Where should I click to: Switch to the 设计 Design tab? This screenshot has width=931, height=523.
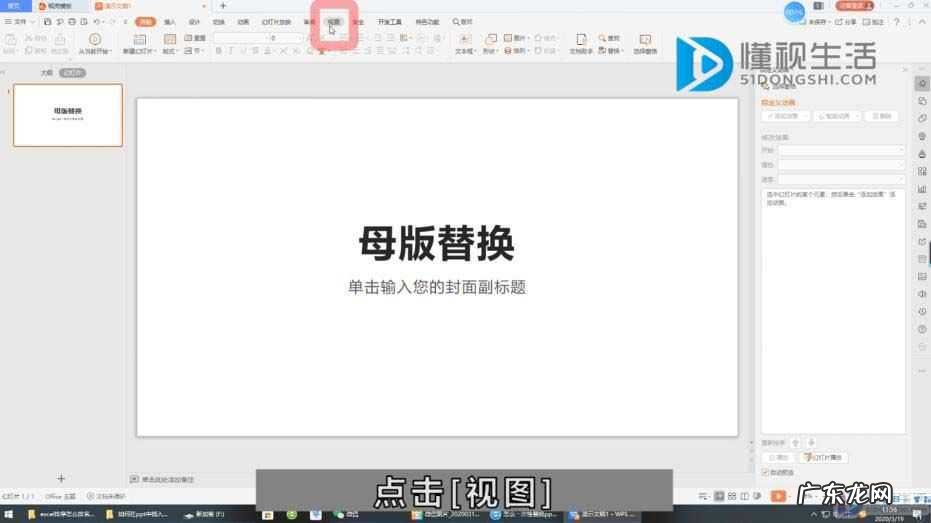tap(194, 22)
